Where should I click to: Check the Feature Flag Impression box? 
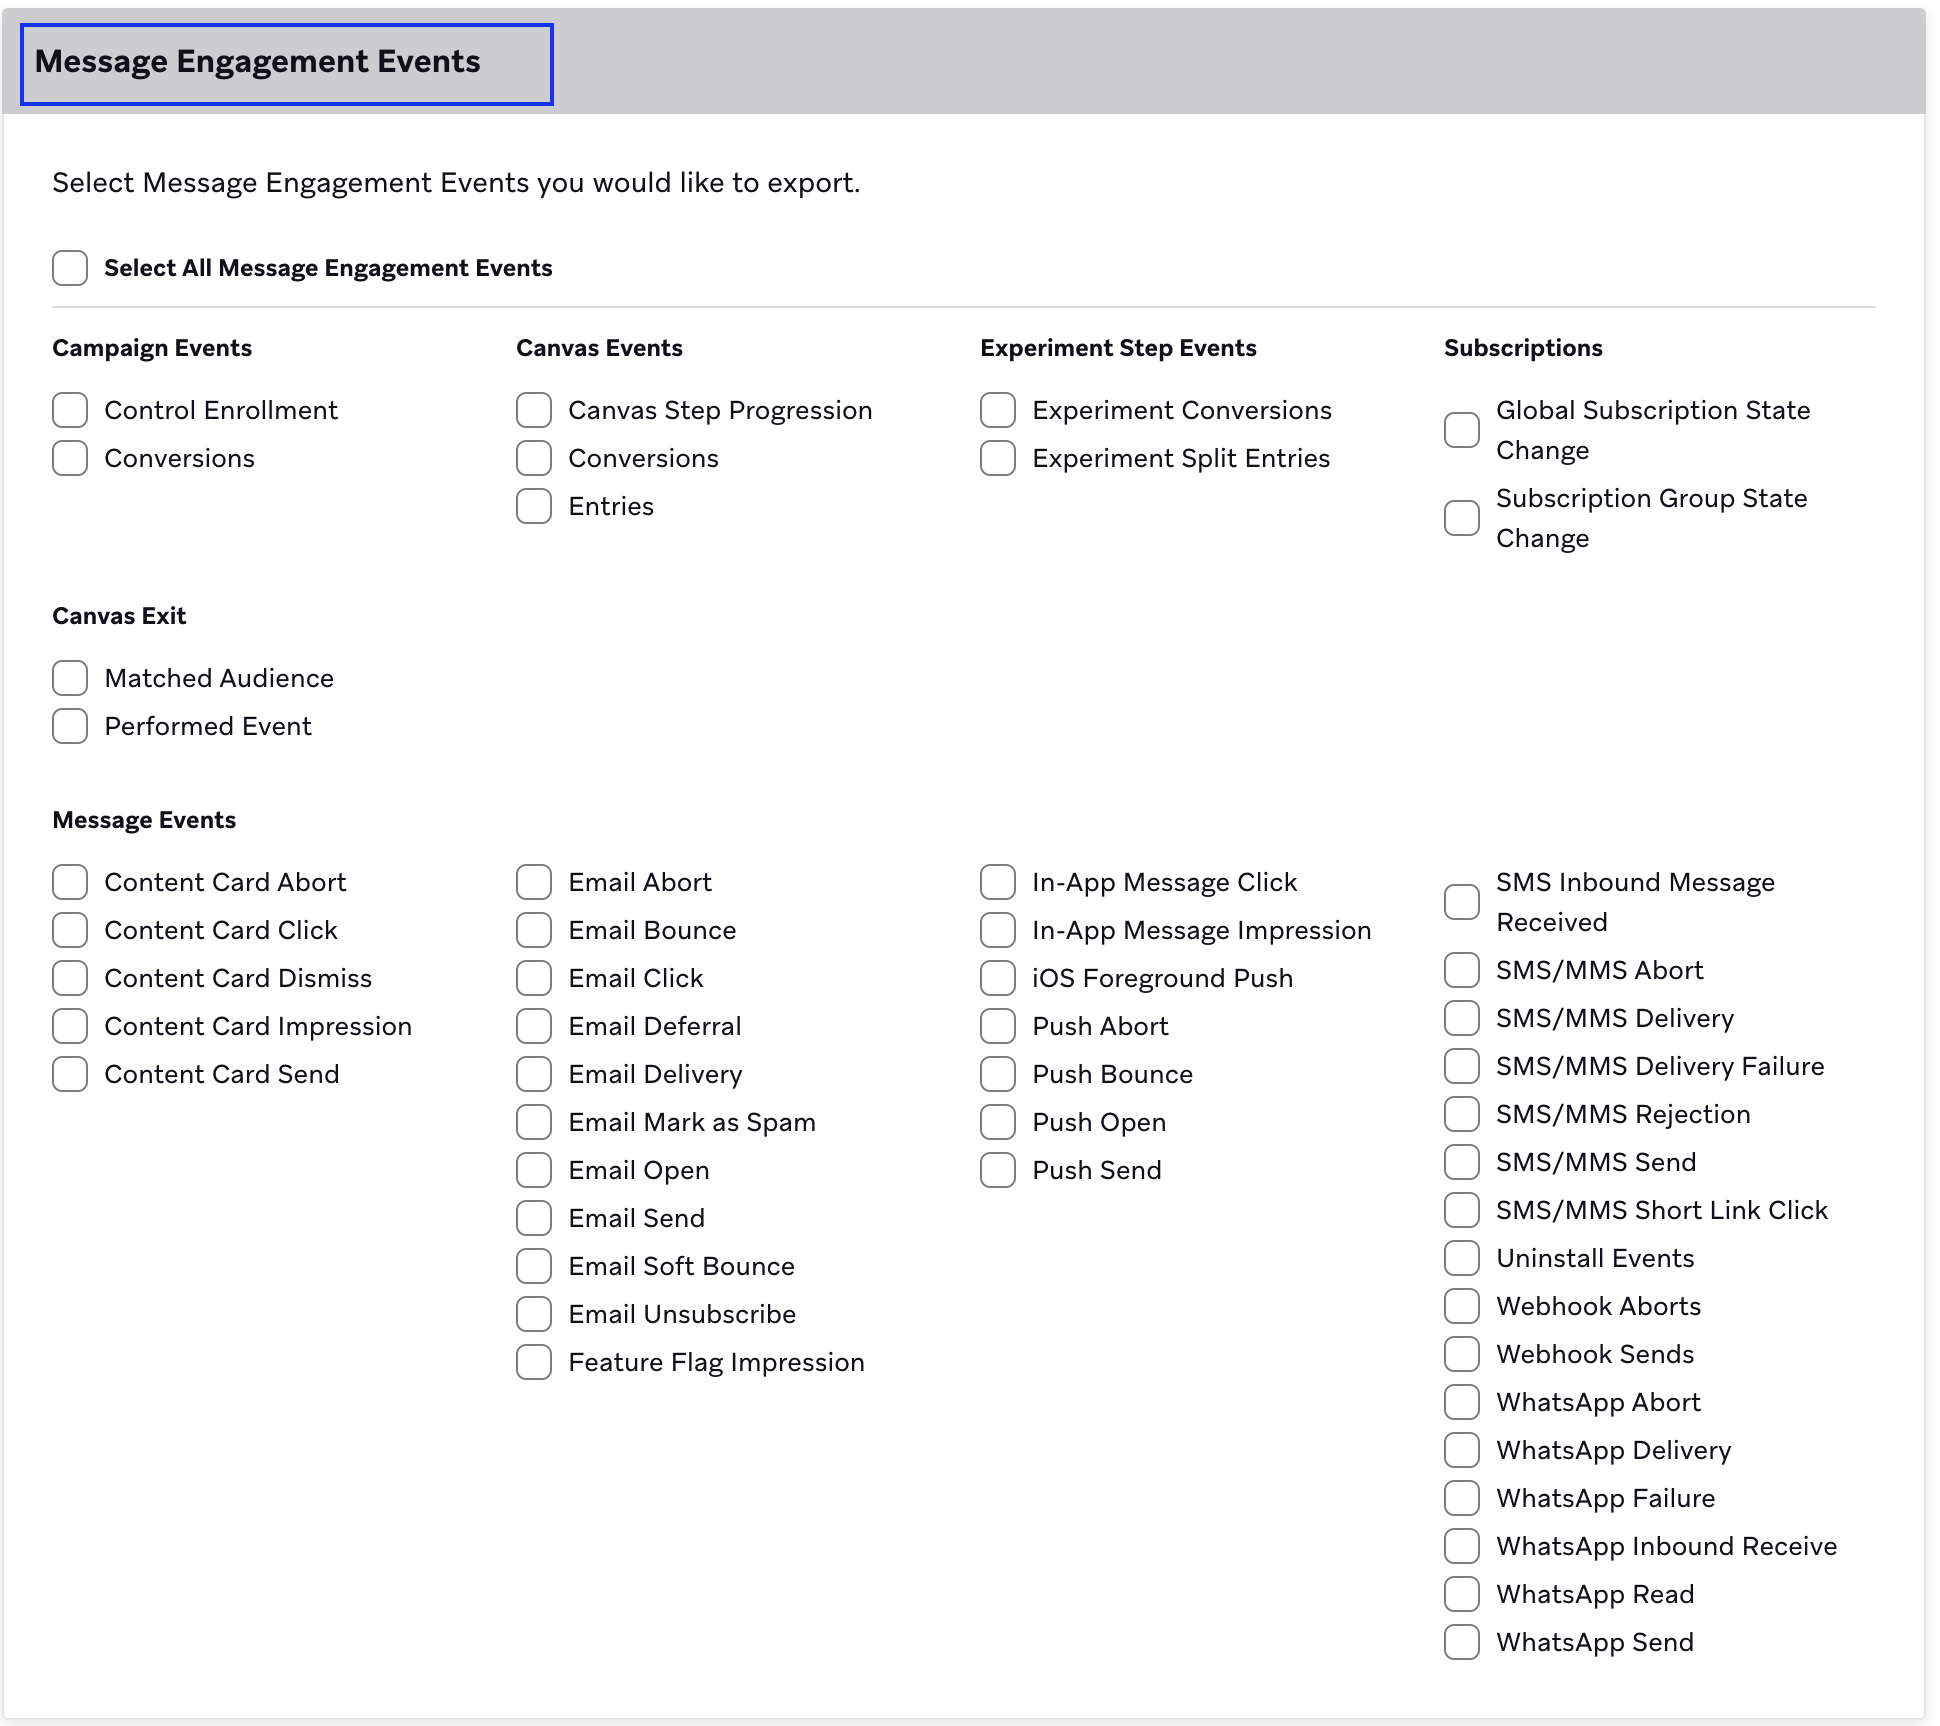[x=534, y=1362]
